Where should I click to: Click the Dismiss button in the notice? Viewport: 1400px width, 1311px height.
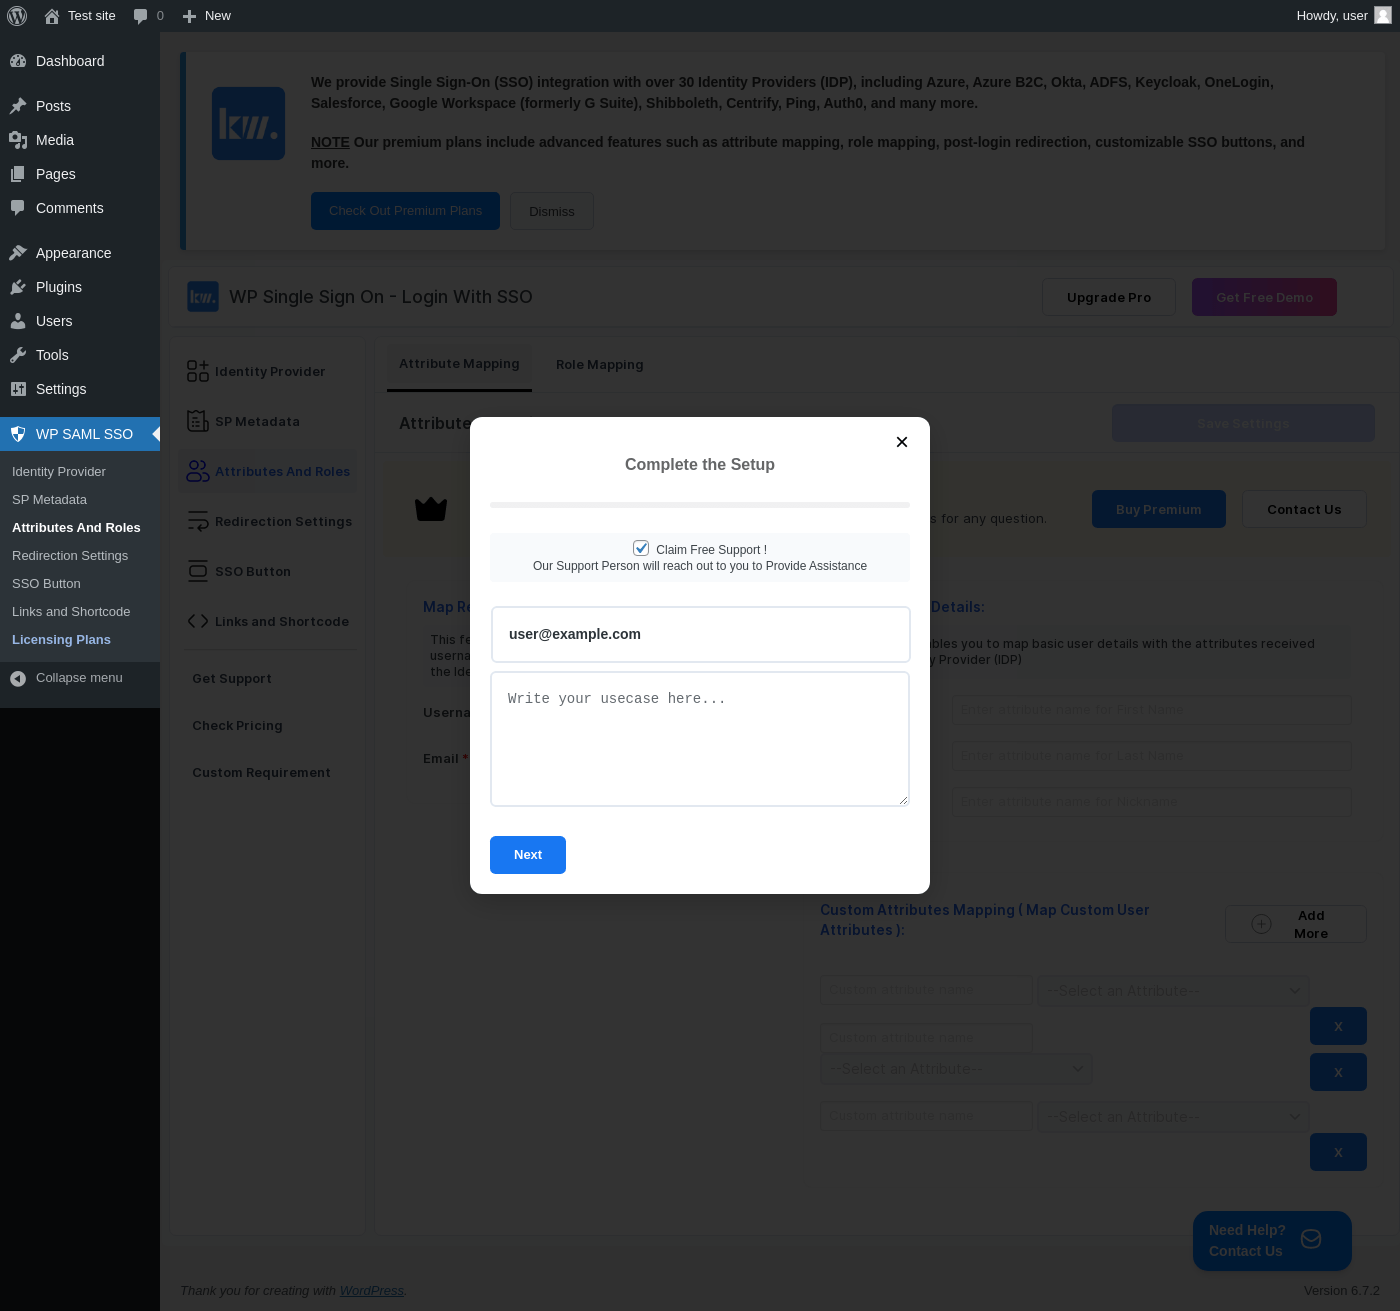552,211
